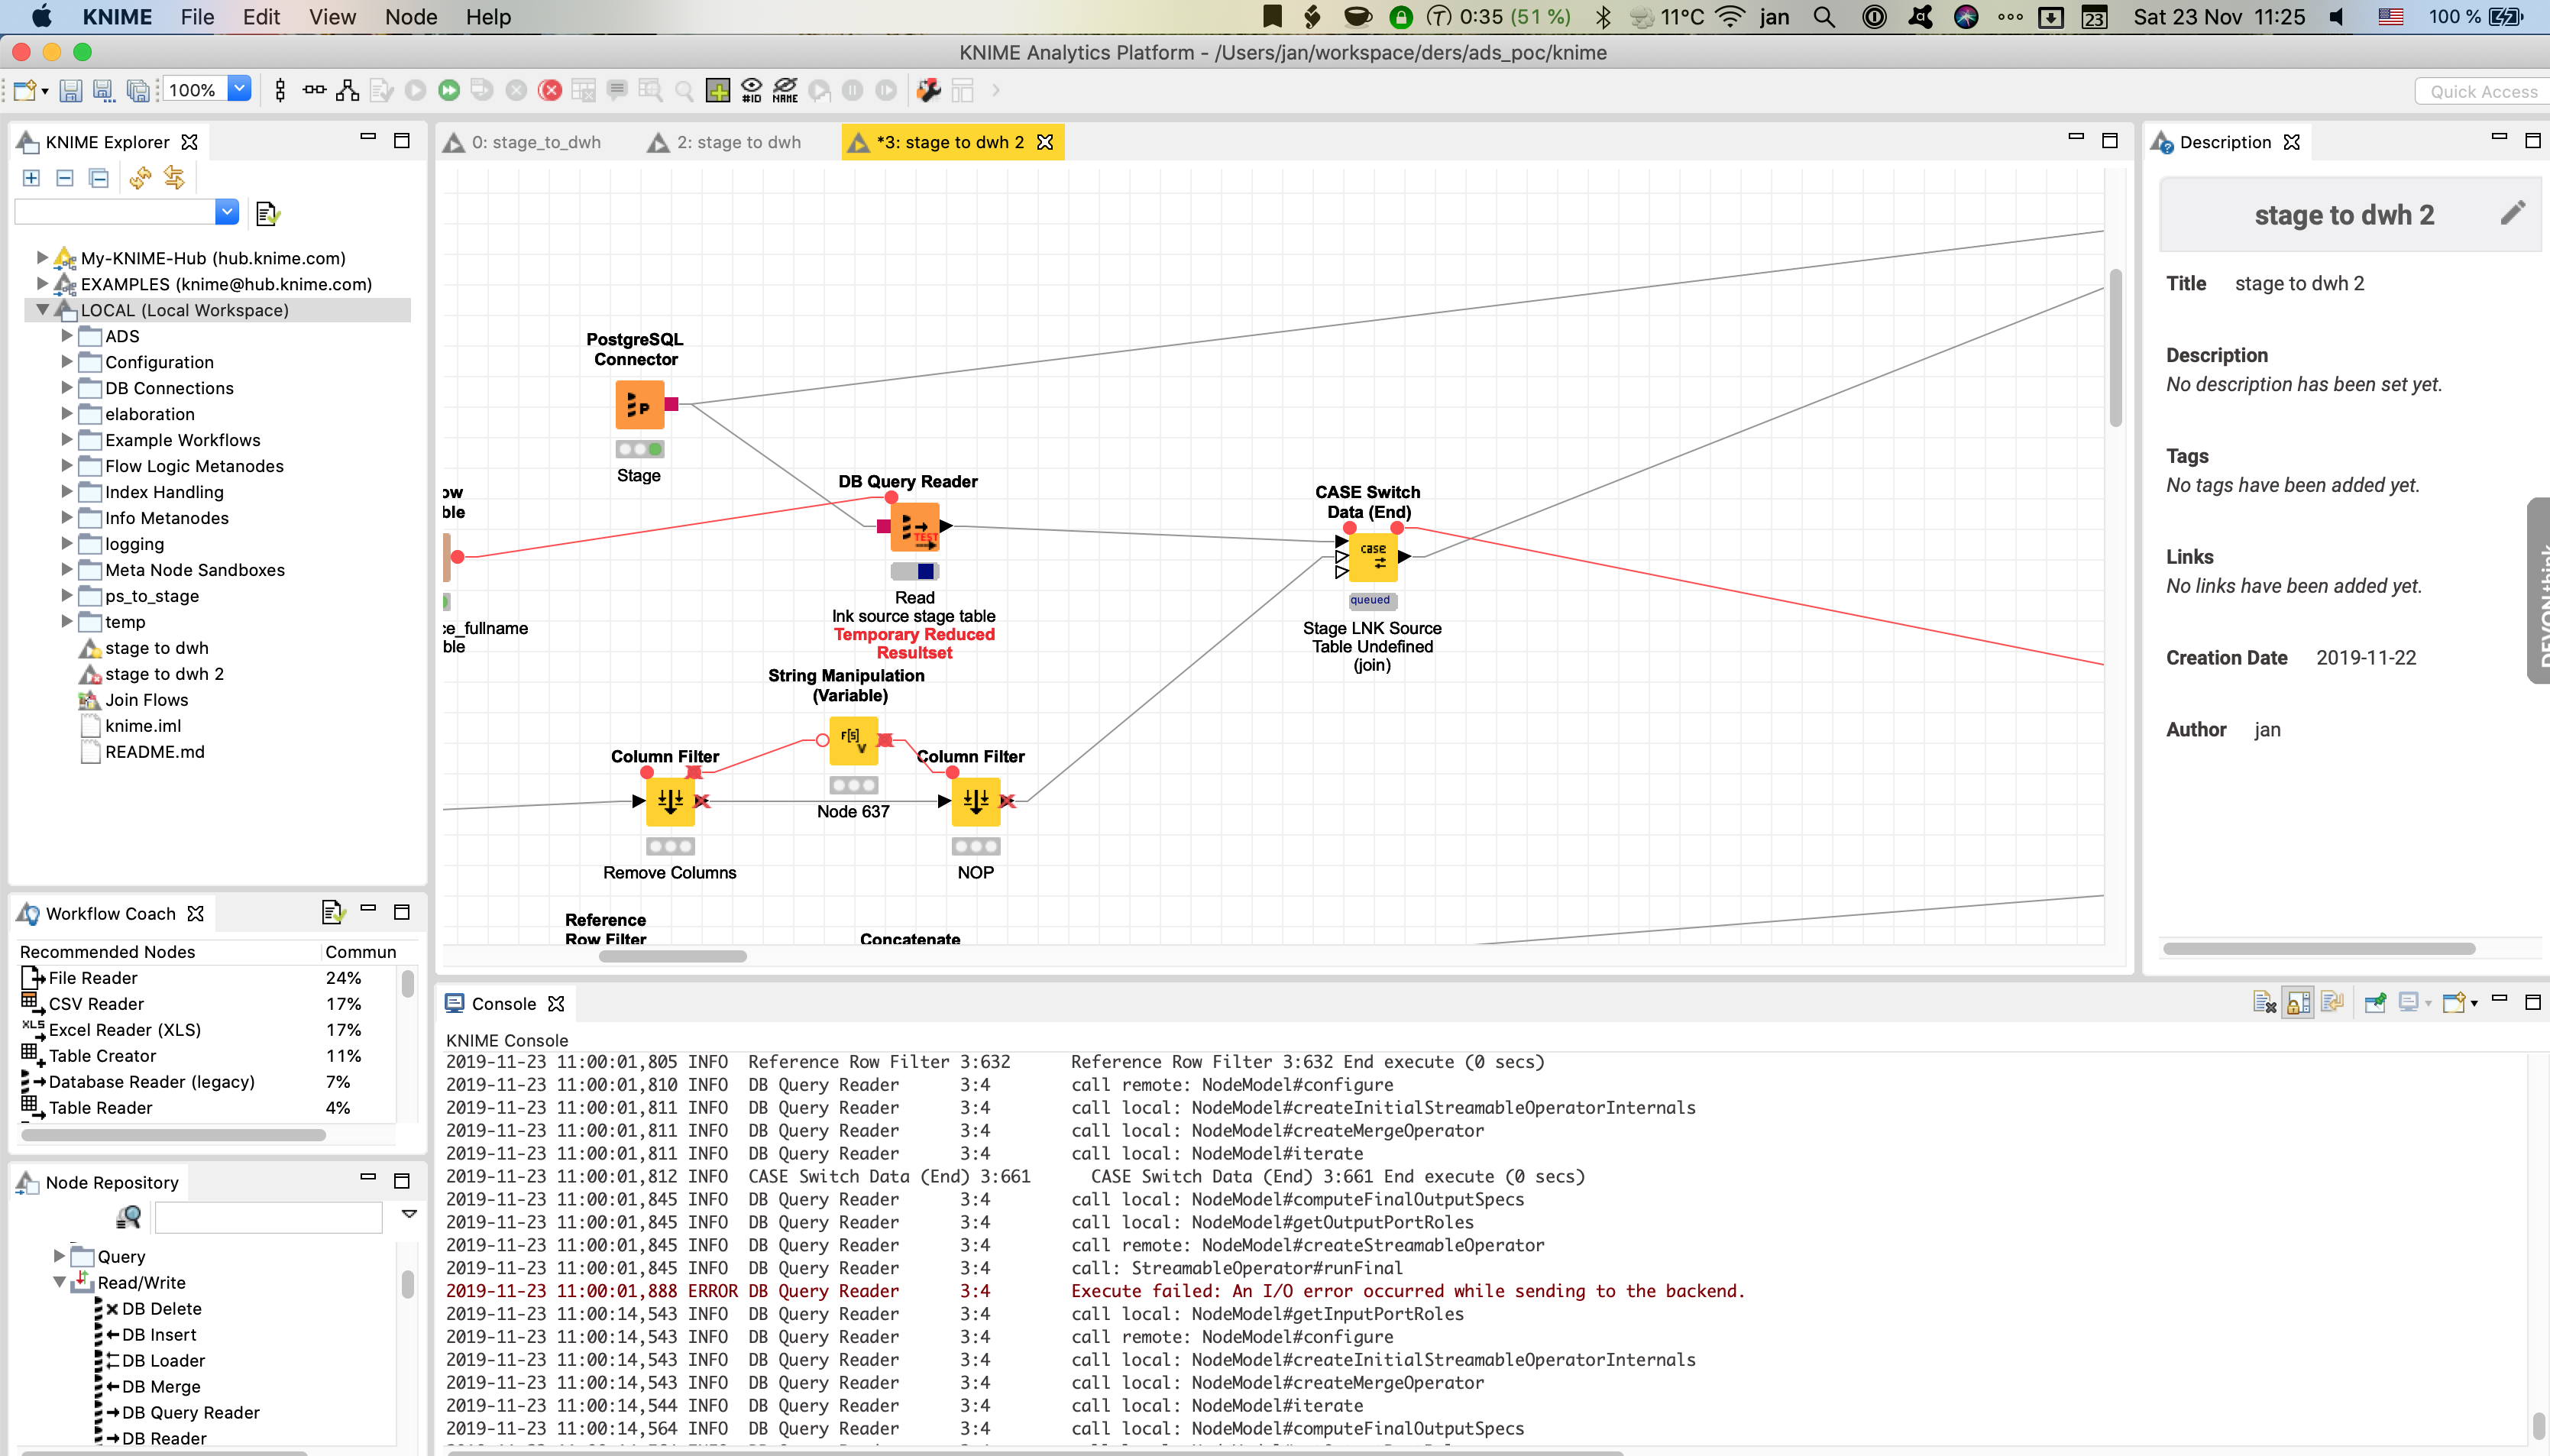Viewport: 2550px width, 1456px height.
Task: Collapse the LOCAL workspace tree
Action: tap(42, 310)
